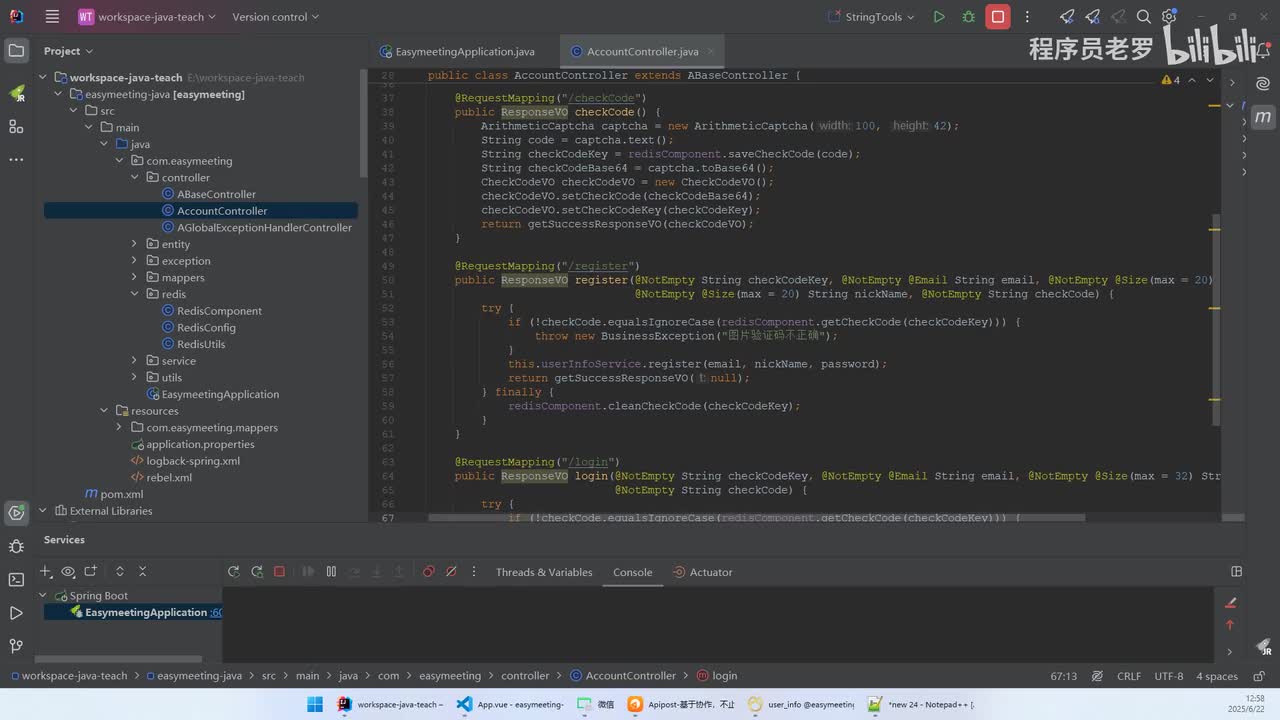Click AccountController in the bottom breadcrumb
Image resolution: width=1280 pixels, height=720 pixels.
tap(630, 676)
